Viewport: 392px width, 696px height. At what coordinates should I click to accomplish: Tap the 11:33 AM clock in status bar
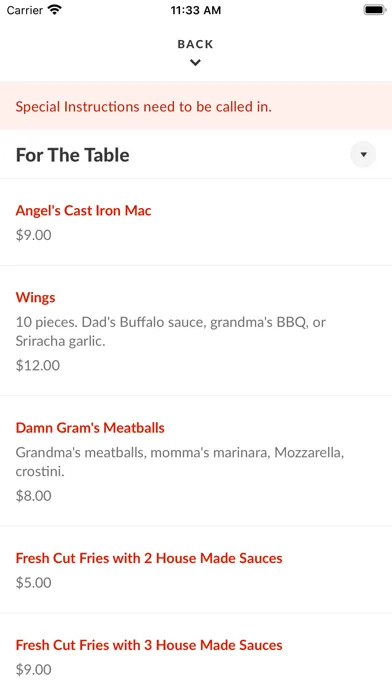[x=196, y=10]
